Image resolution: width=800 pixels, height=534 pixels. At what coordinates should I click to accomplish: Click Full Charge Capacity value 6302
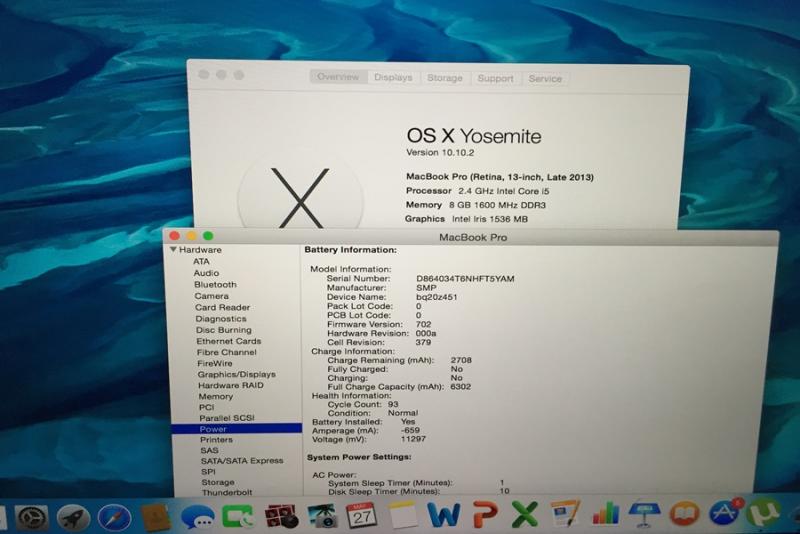click(461, 387)
